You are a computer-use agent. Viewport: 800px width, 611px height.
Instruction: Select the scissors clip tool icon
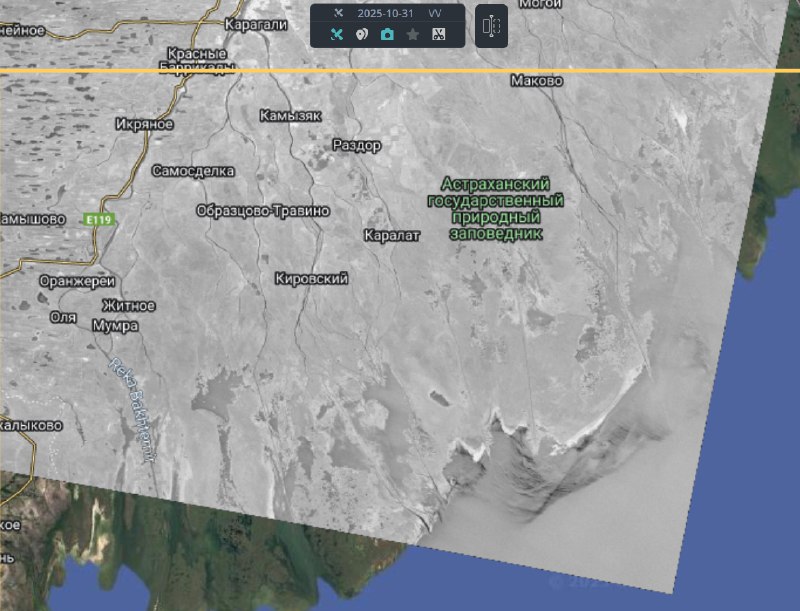click(438, 34)
